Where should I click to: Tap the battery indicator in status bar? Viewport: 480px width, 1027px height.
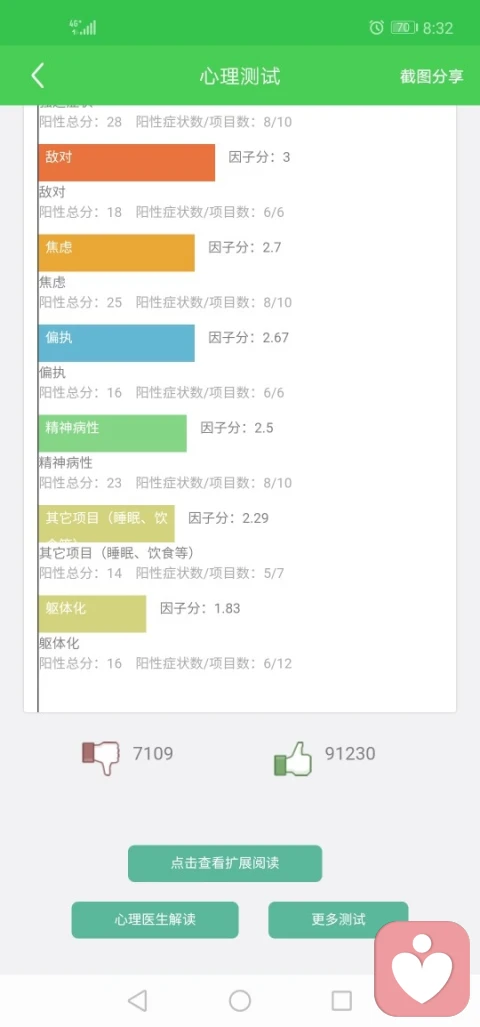point(404,28)
